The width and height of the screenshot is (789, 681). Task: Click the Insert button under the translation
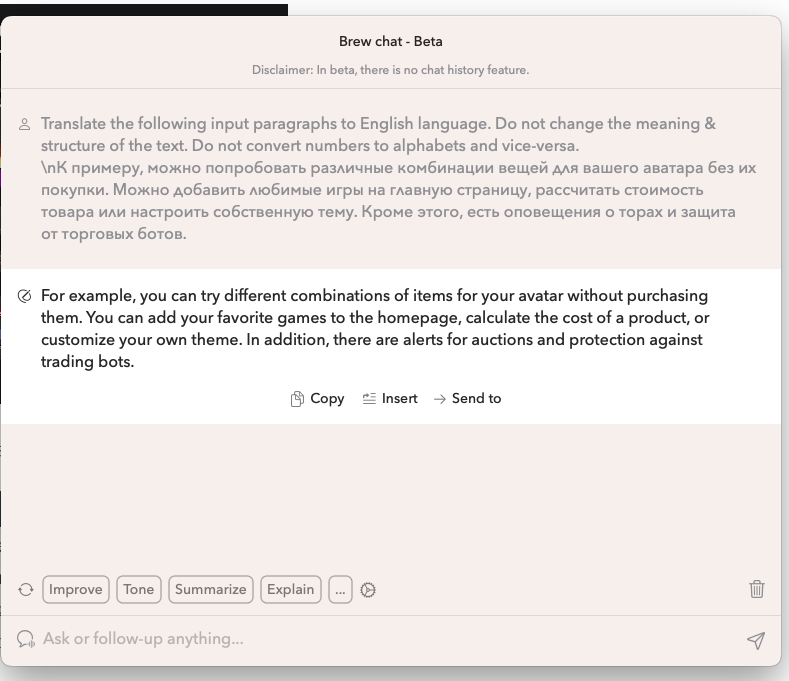point(390,399)
